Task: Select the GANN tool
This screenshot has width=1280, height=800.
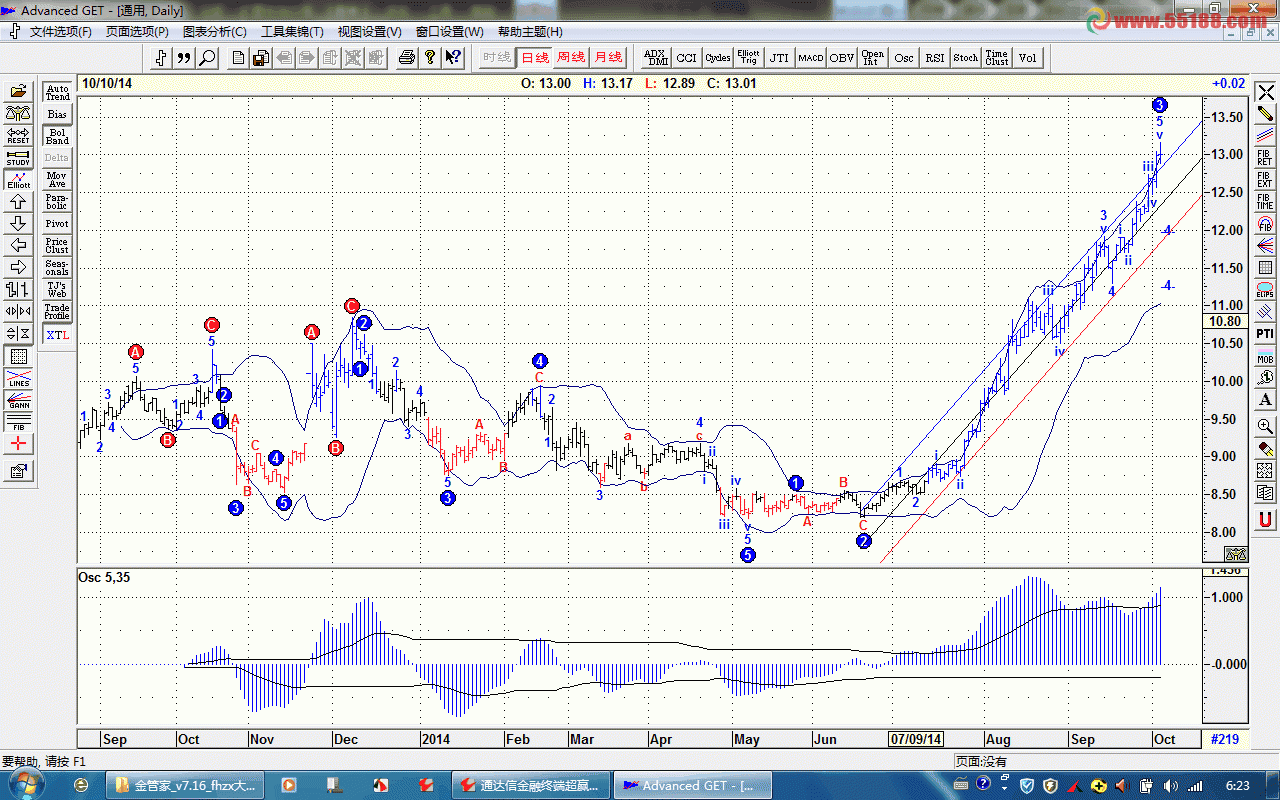Action: (18, 400)
